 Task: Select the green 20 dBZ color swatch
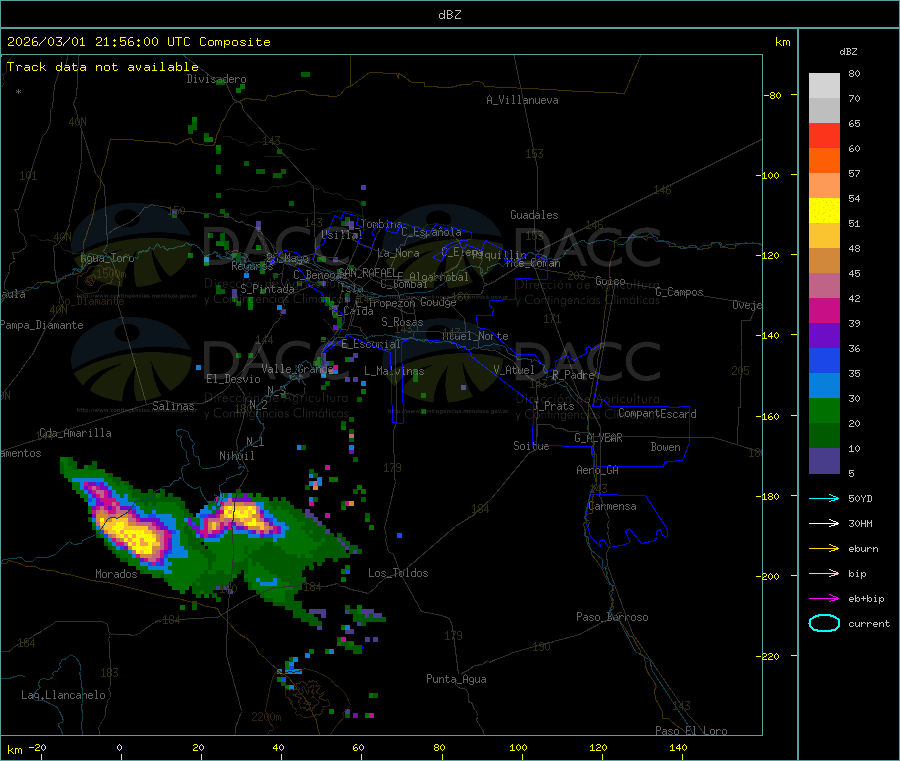click(x=824, y=410)
